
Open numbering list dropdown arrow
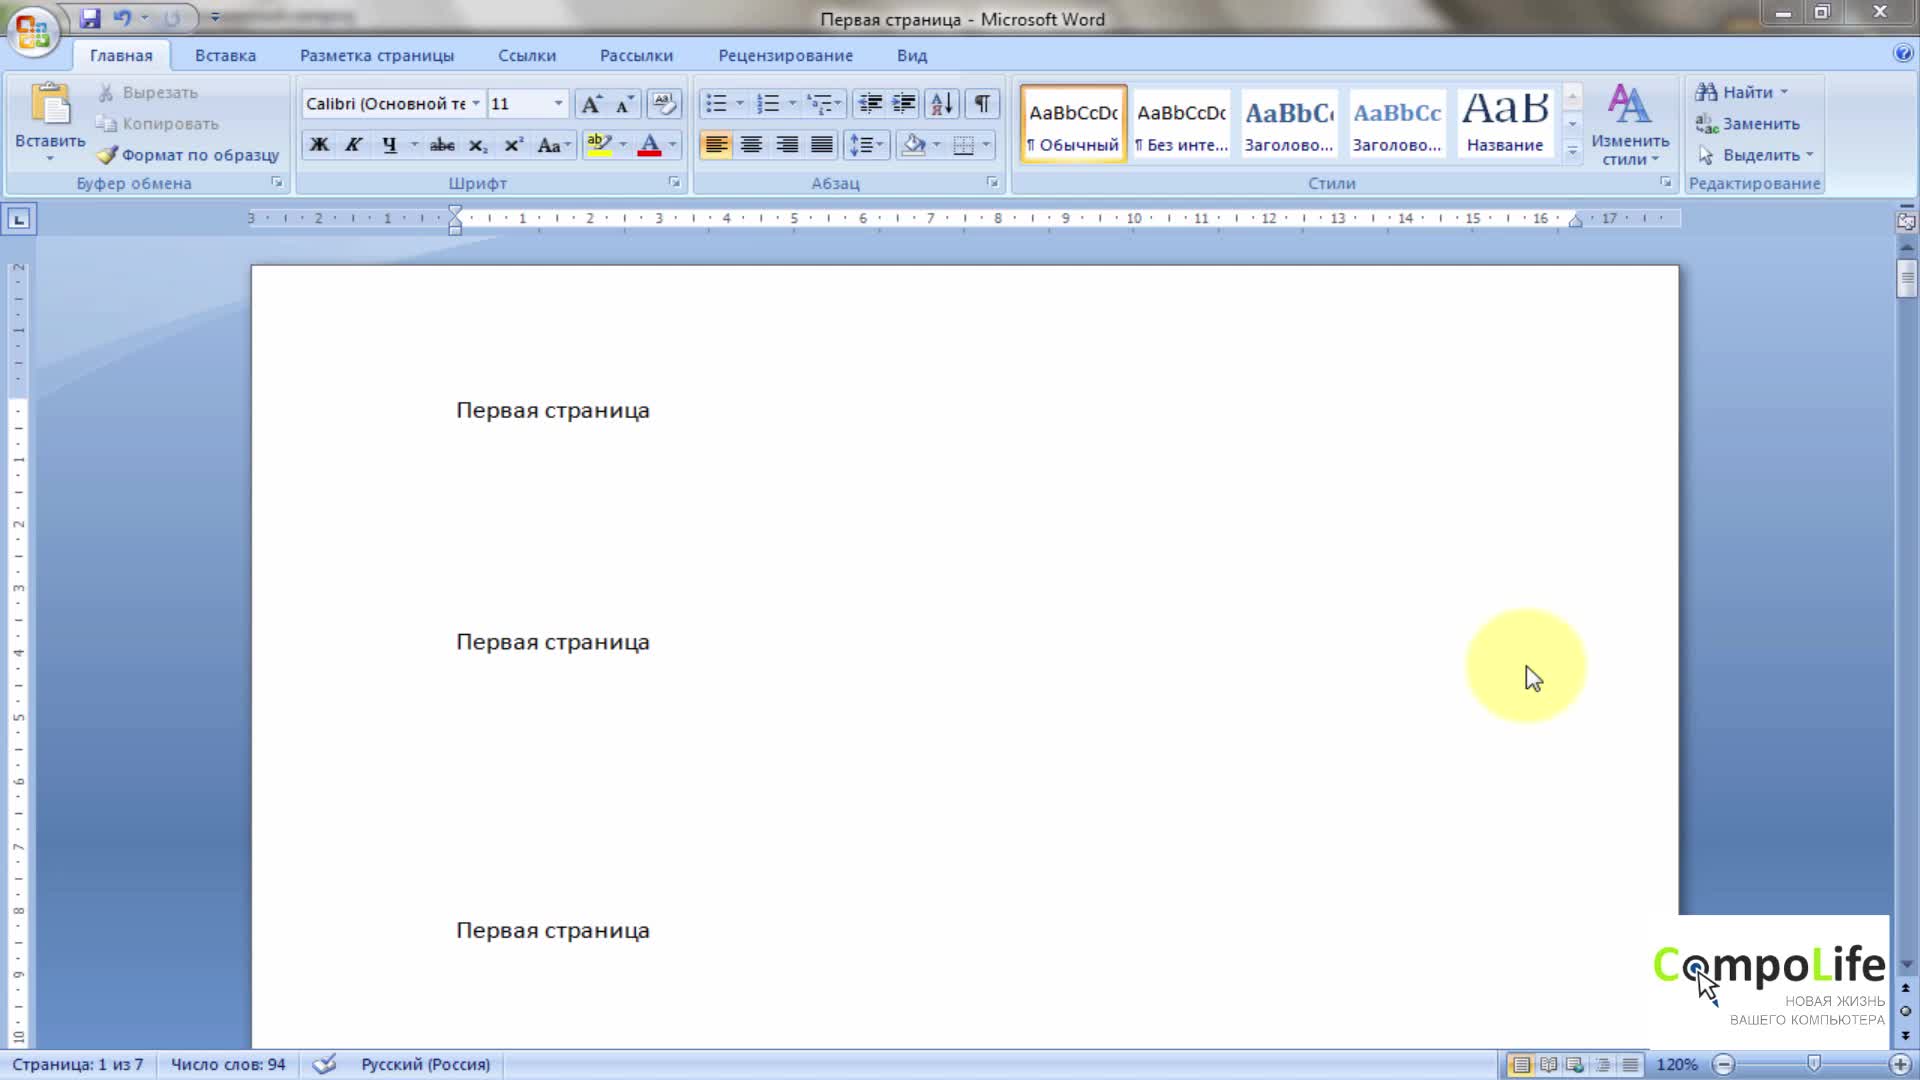point(792,104)
